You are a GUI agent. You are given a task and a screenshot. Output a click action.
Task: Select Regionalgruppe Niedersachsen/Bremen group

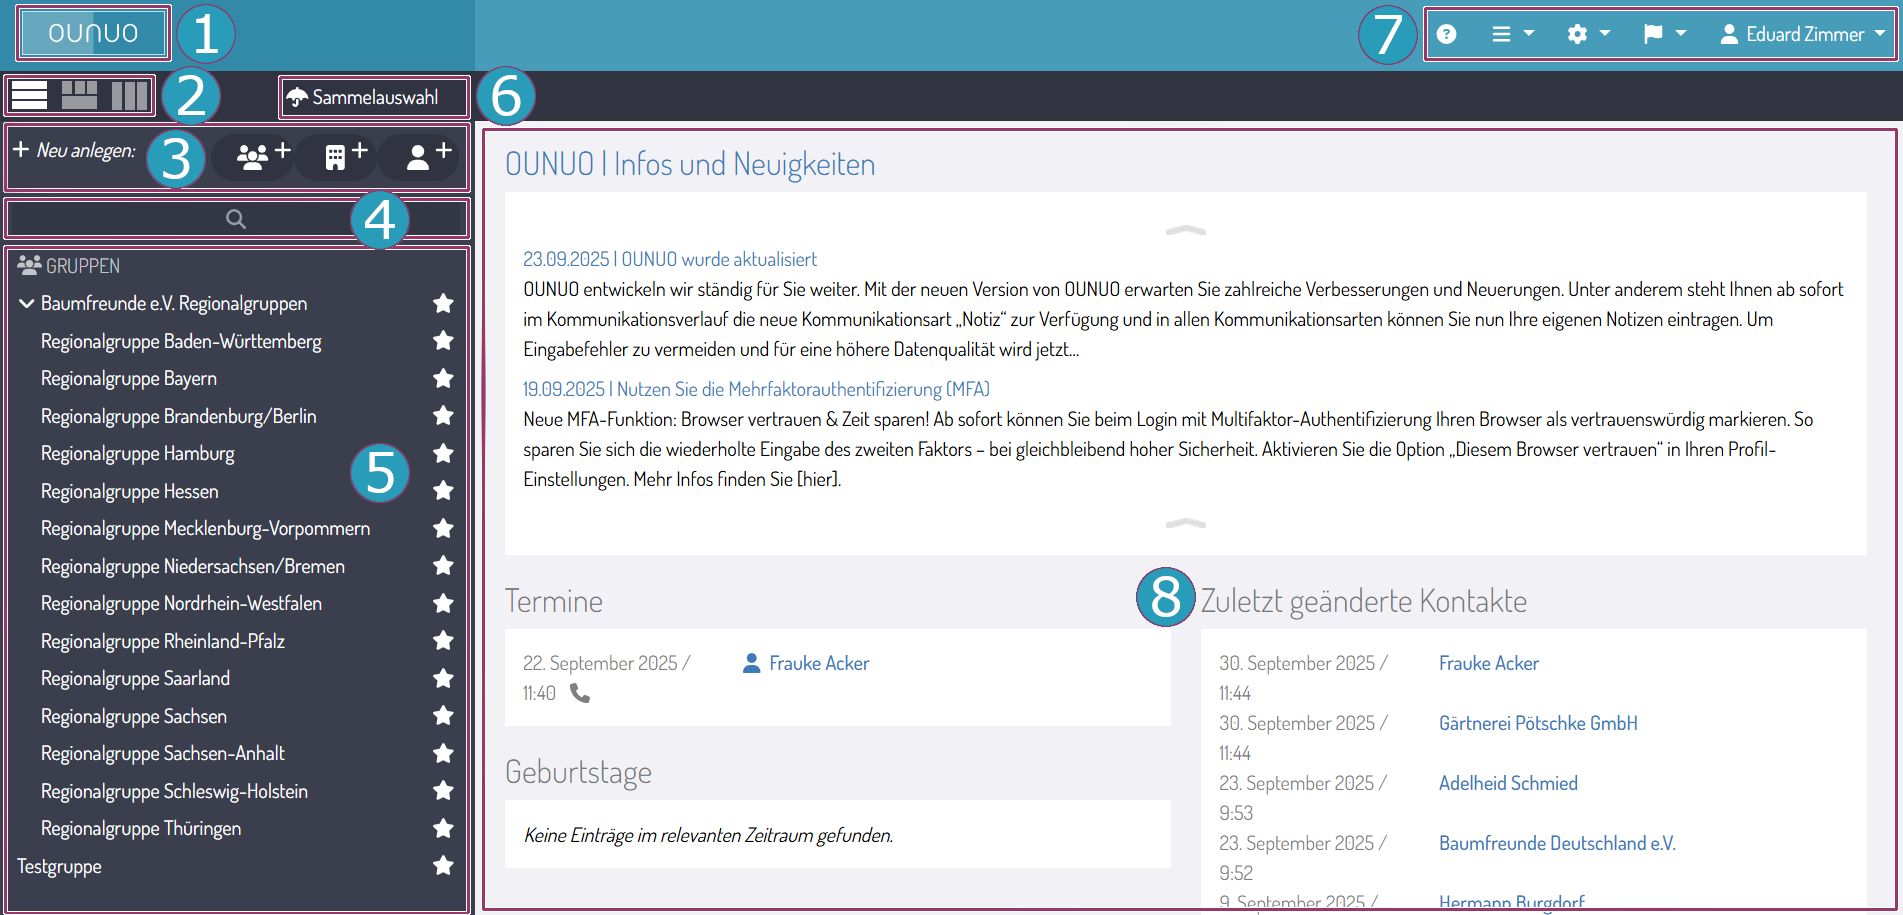click(x=193, y=566)
